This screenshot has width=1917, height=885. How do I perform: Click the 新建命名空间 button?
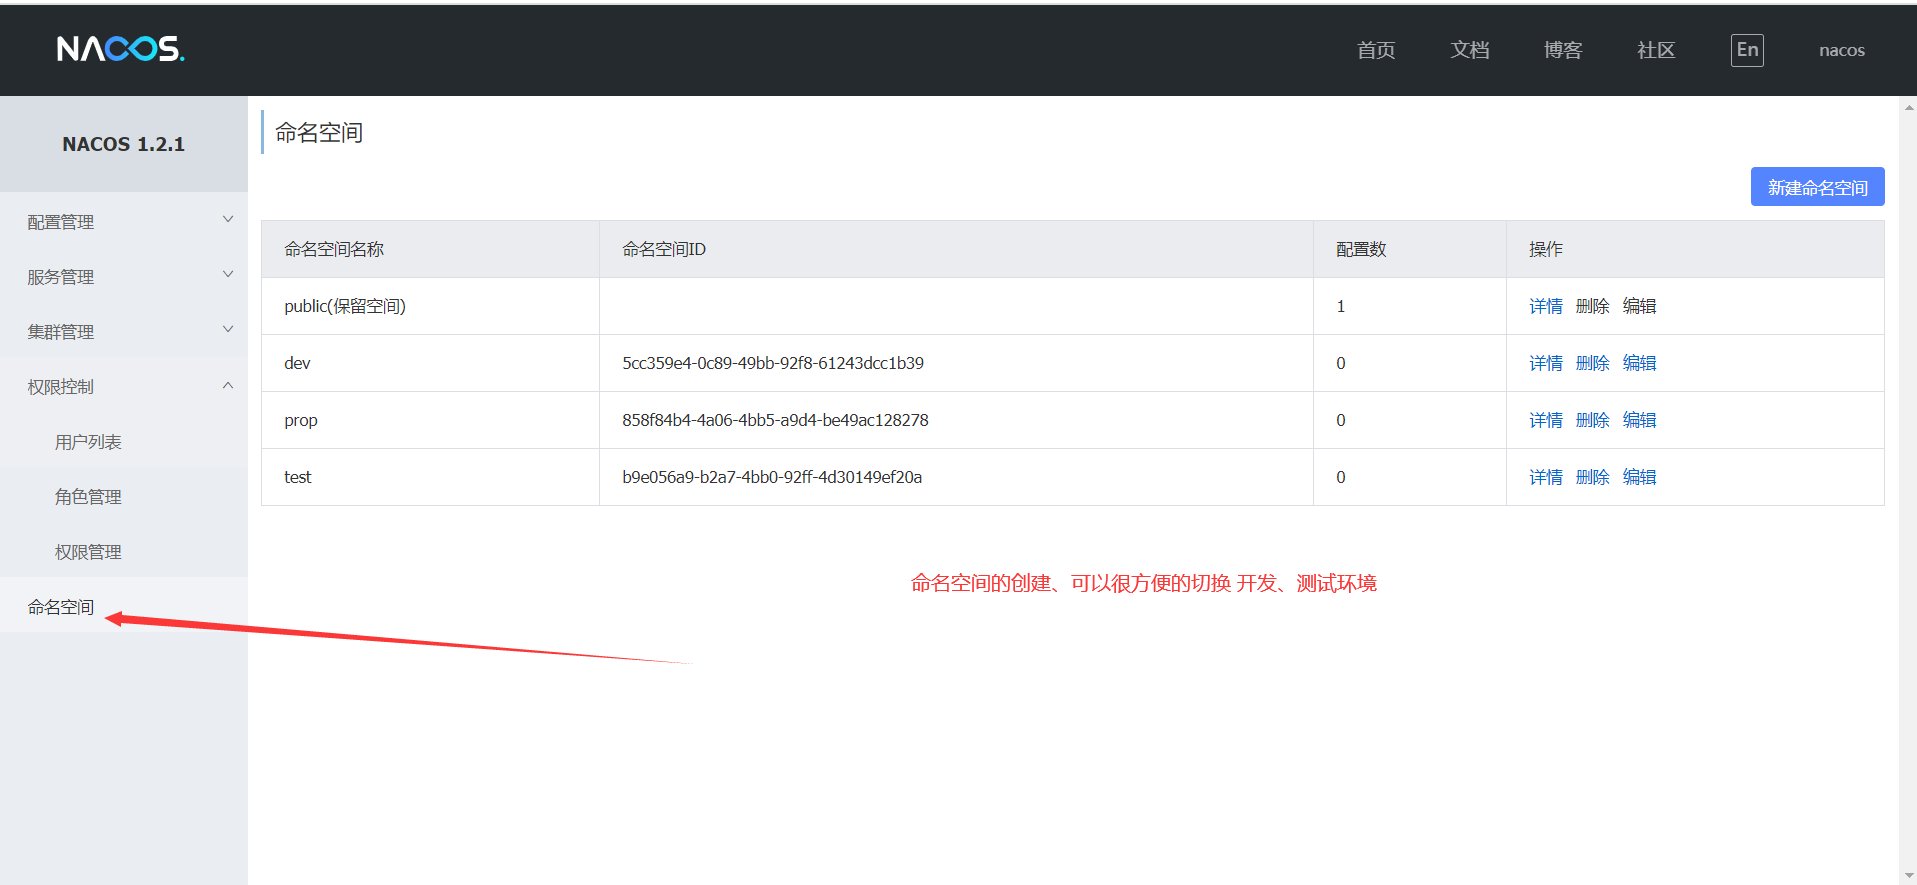point(1817,187)
